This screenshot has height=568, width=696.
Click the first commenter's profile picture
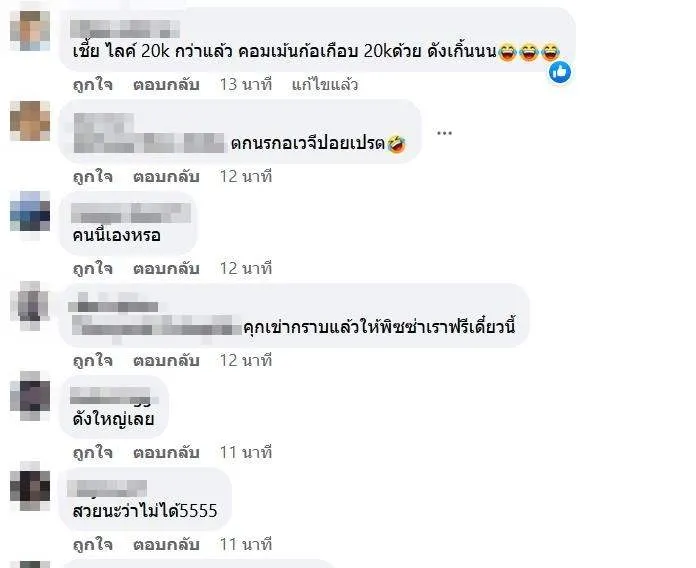point(30,31)
